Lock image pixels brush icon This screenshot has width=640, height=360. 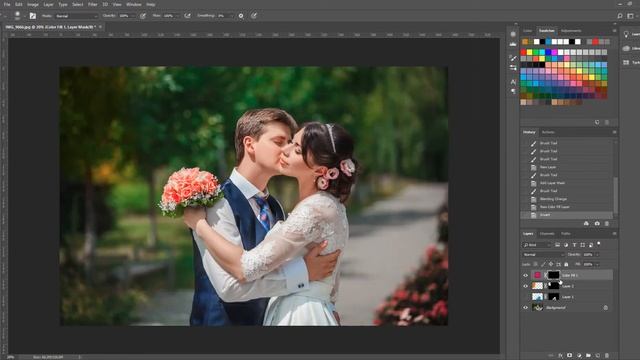[x=543, y=264]
